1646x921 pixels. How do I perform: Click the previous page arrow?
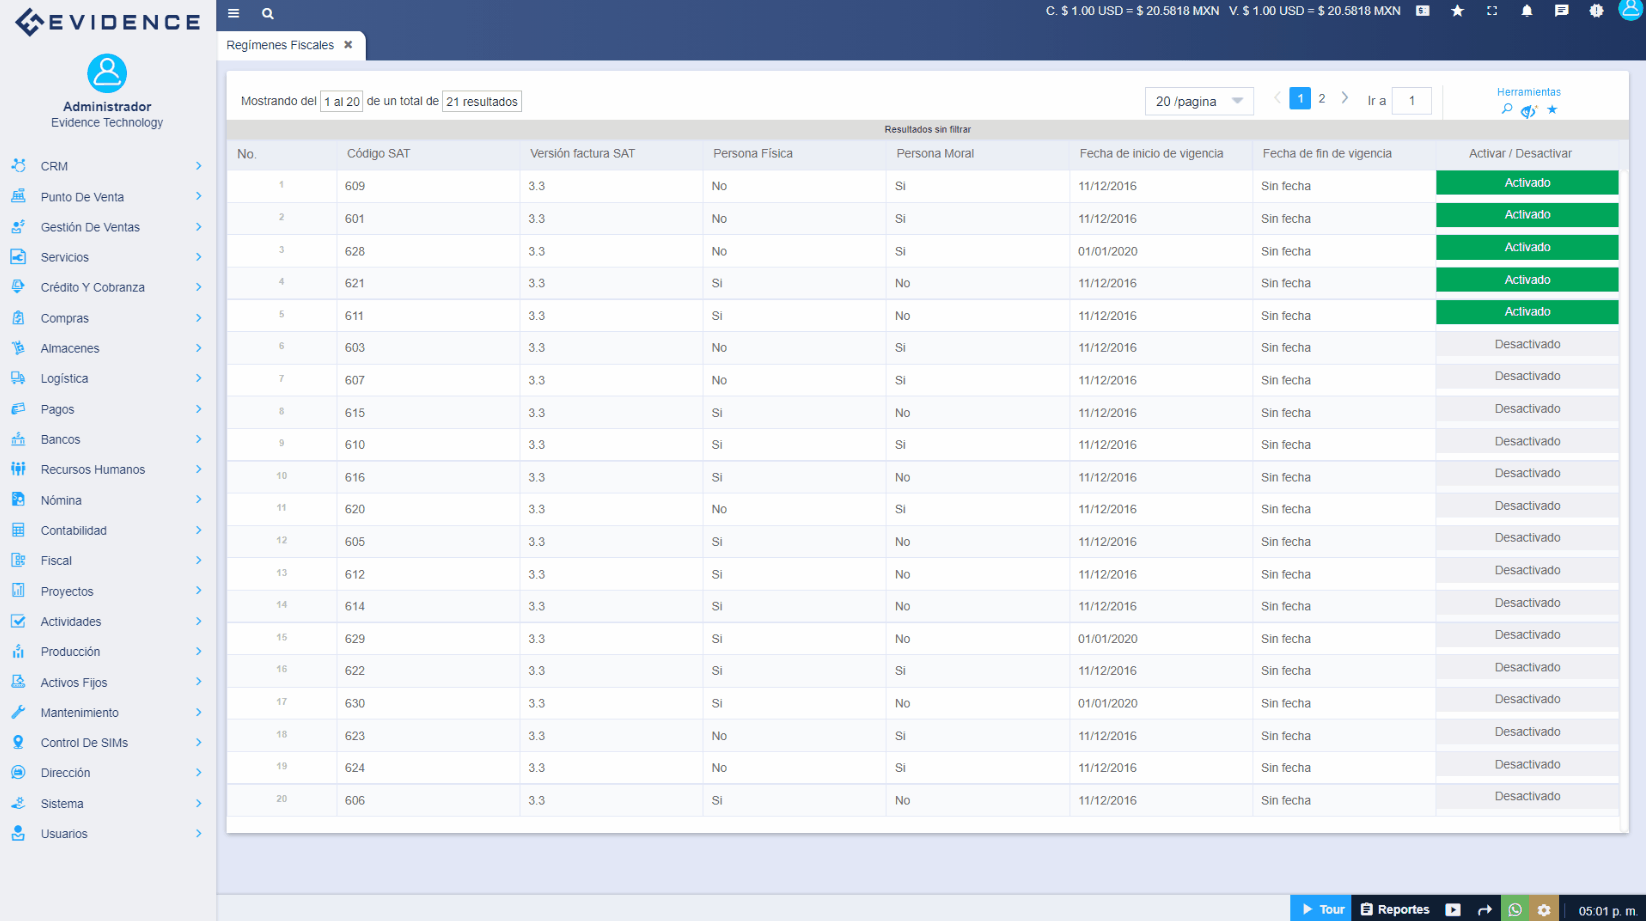[1277, 98]
